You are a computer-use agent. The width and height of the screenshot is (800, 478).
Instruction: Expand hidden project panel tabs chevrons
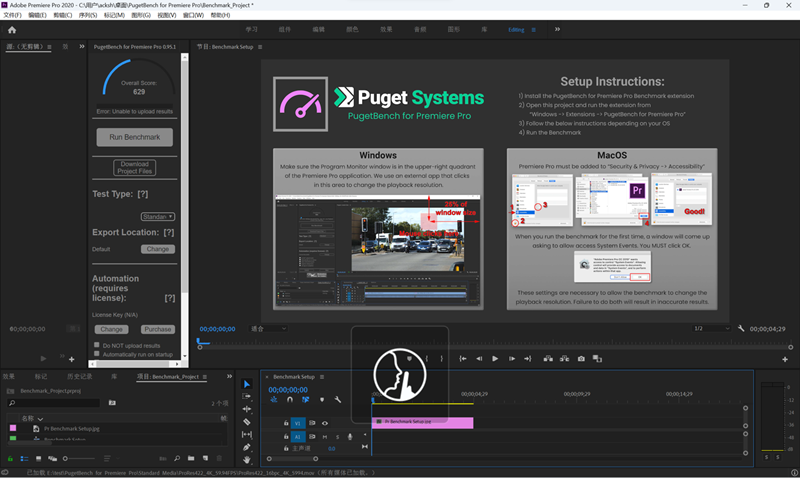click(x=229, y=376)
